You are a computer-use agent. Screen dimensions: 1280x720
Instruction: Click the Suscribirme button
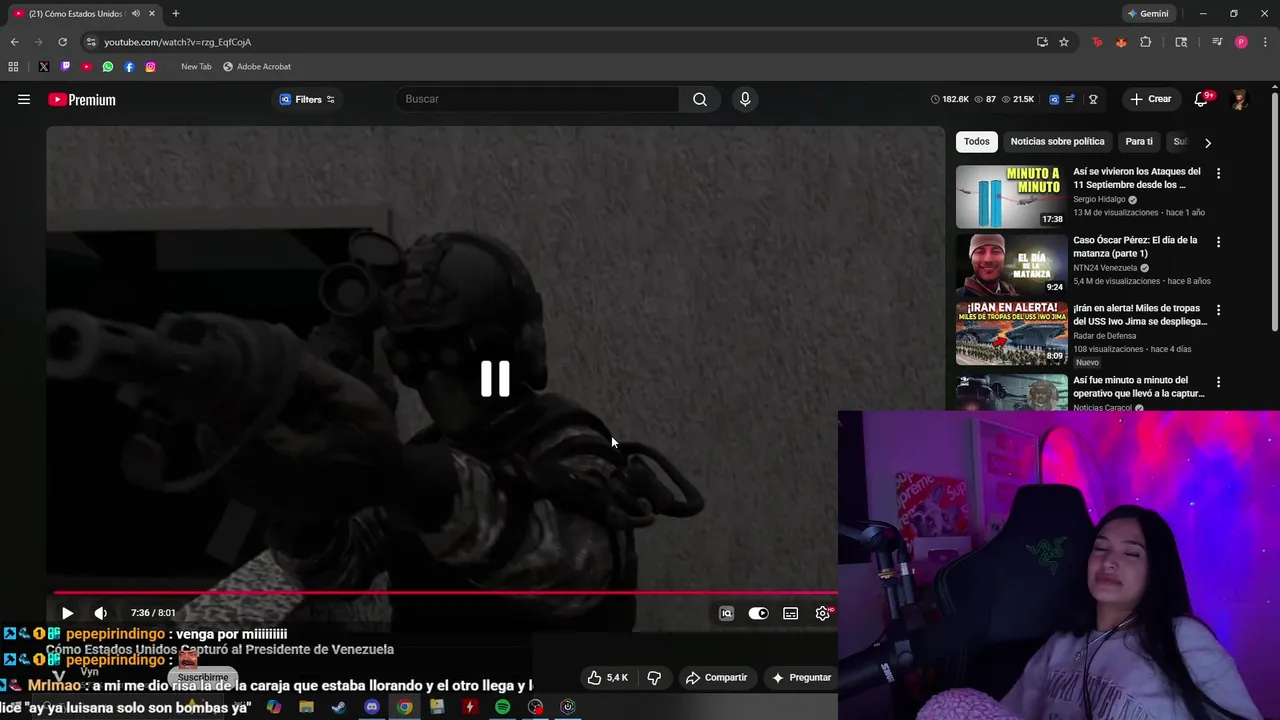[203, 677]
